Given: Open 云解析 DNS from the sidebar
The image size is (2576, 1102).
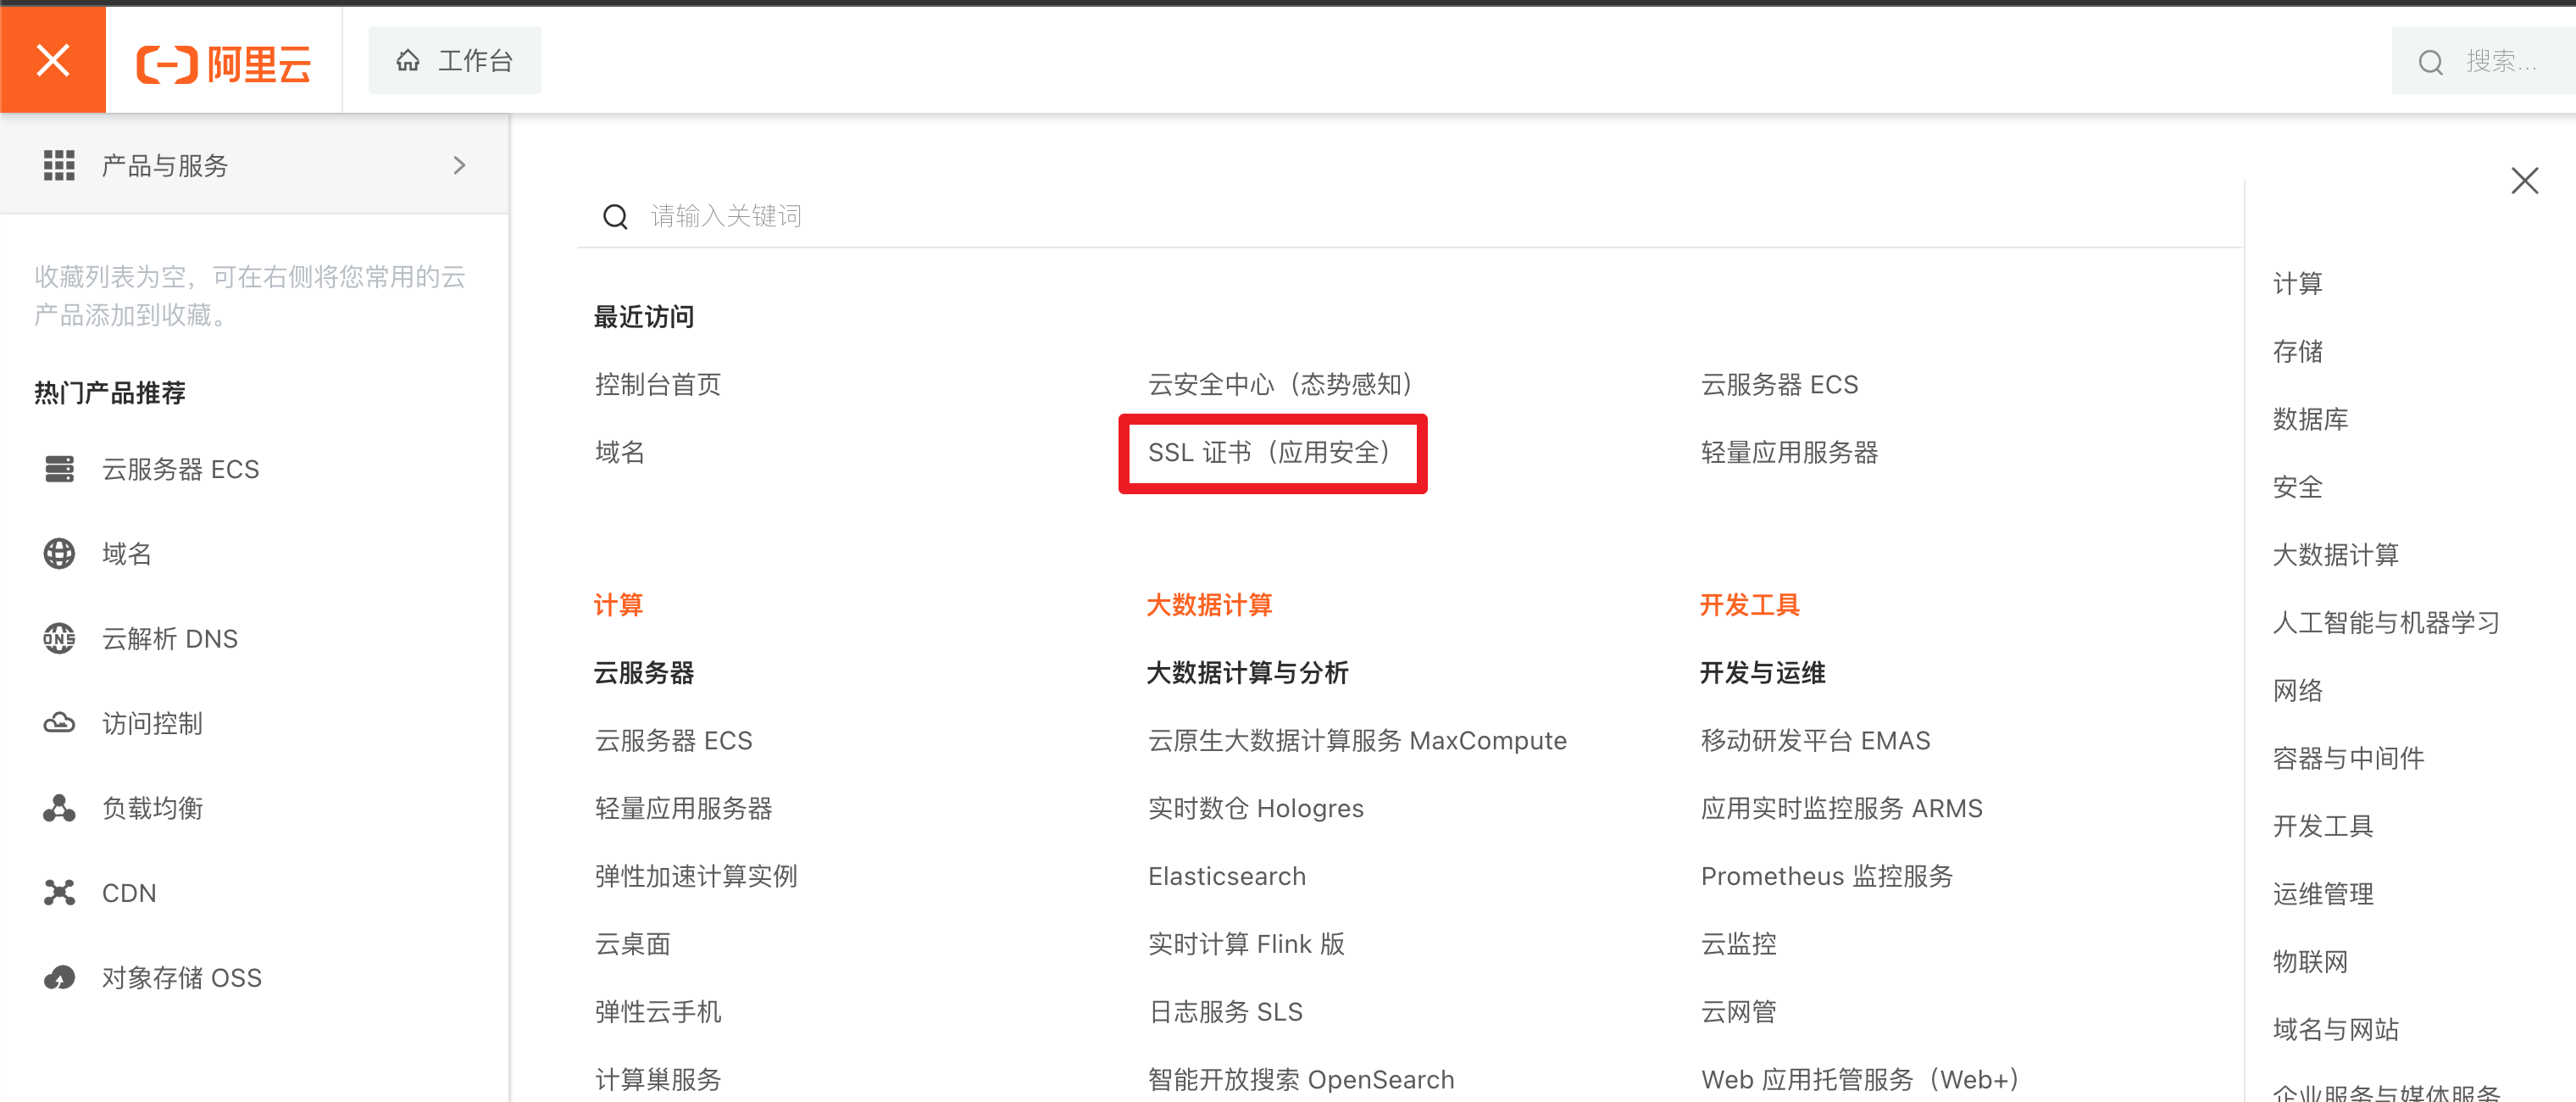Looking at the screenshot, I should pos(170,638).
